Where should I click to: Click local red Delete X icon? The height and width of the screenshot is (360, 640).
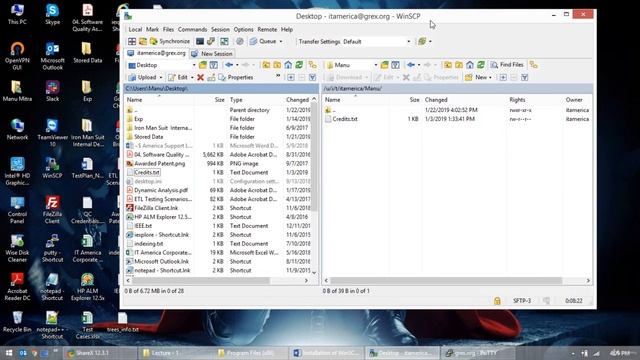point(200,77)
